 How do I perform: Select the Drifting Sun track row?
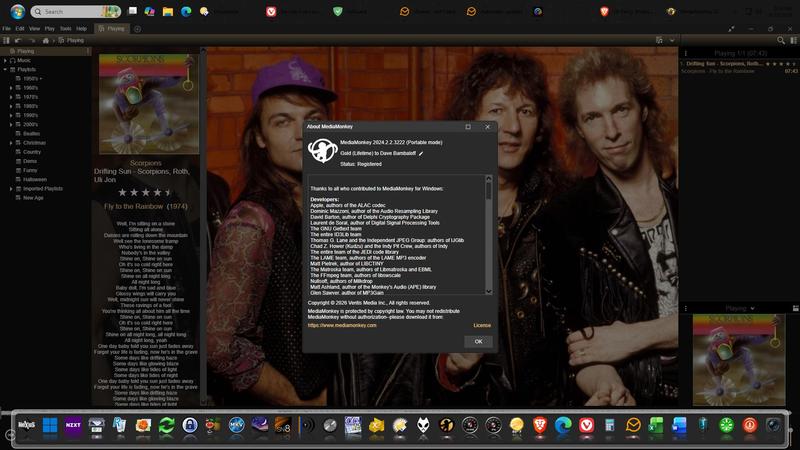739,67
